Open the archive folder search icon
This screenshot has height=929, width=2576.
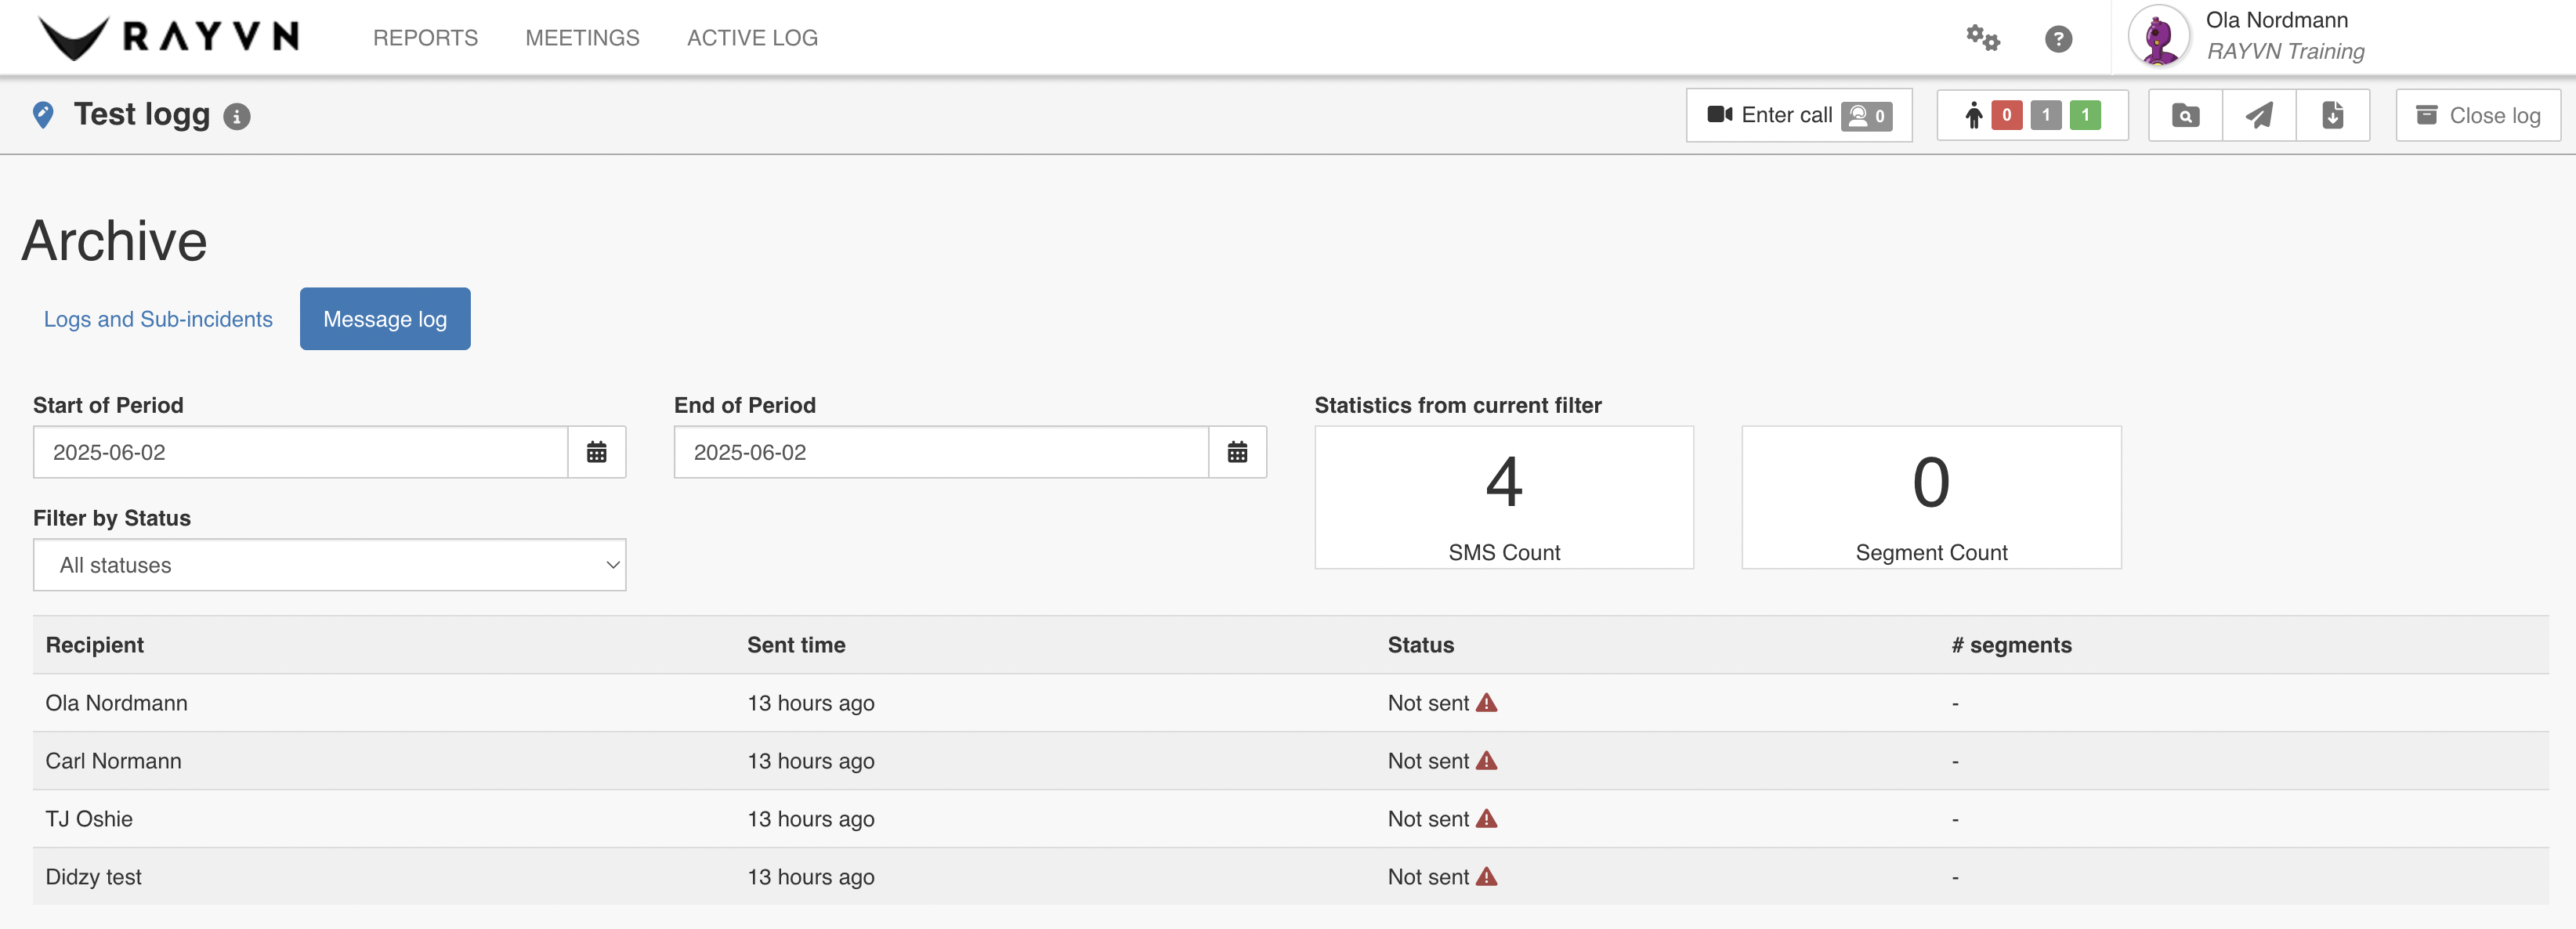[2185, 115]
